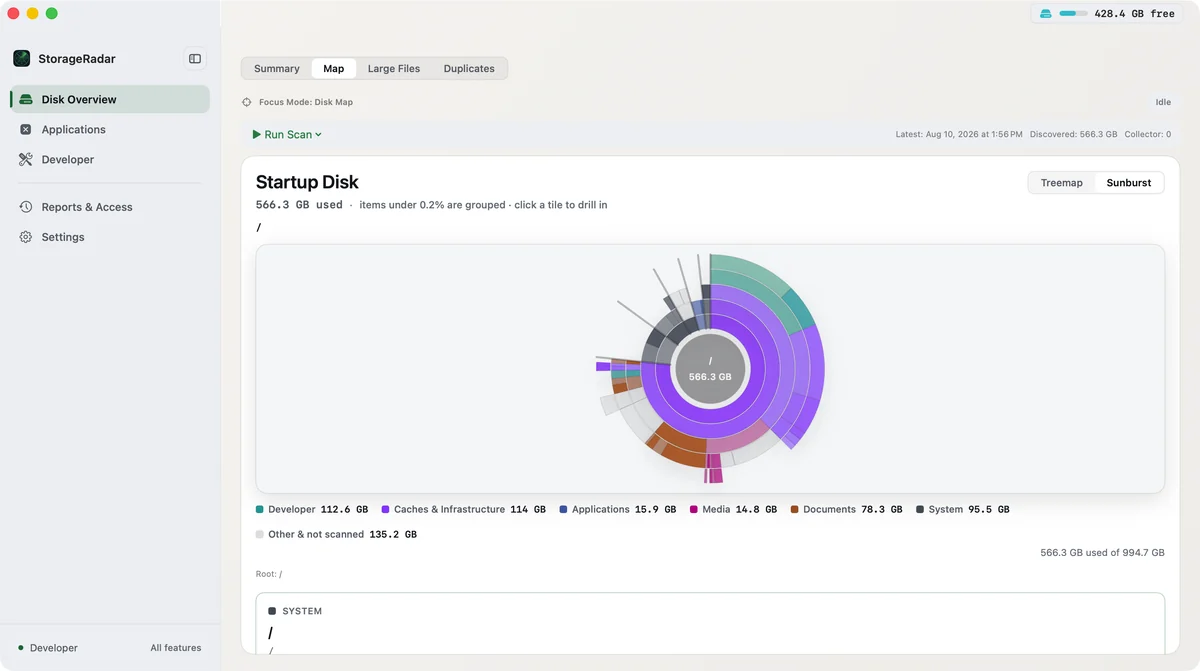Click the magenta Media sunburst segment
The height and width of the screenshot is (671, 1200).
[715, 469]
